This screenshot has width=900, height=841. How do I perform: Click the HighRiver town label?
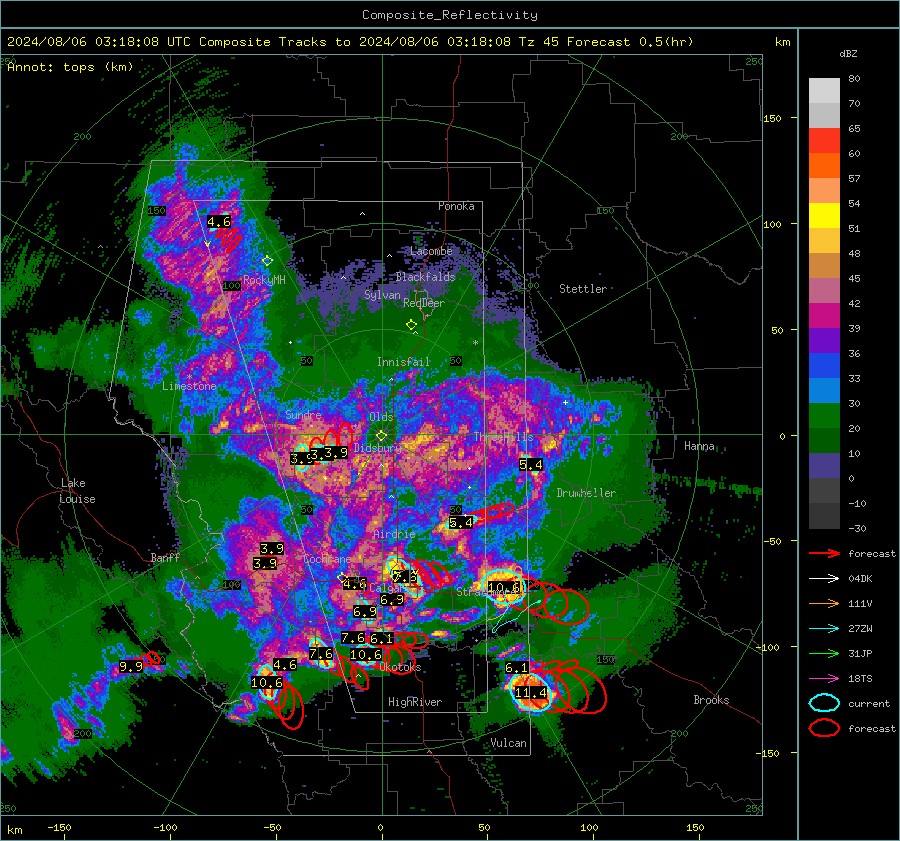point(415,702)
